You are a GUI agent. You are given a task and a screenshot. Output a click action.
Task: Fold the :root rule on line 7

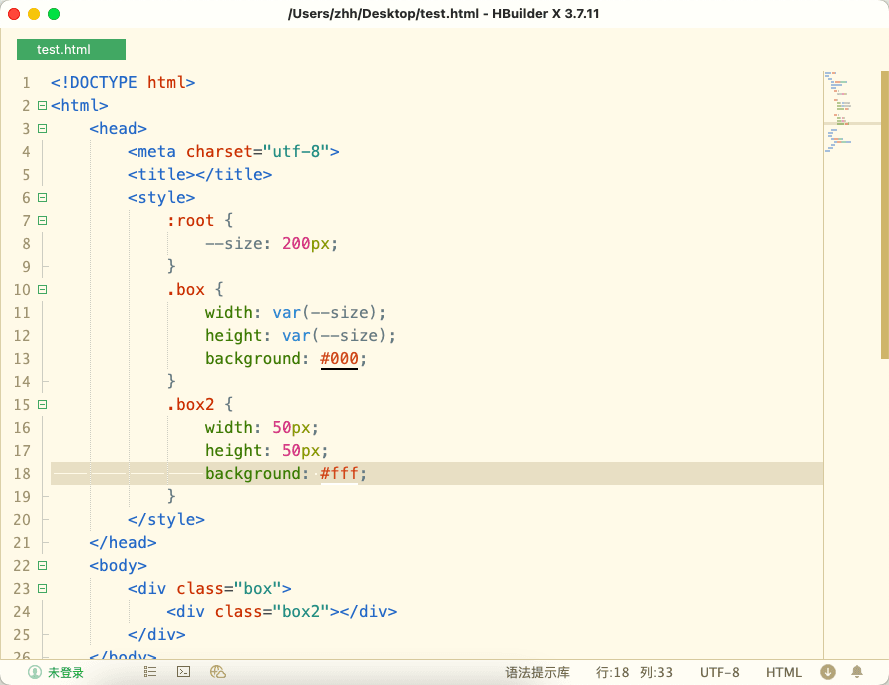tap(42, 221)
